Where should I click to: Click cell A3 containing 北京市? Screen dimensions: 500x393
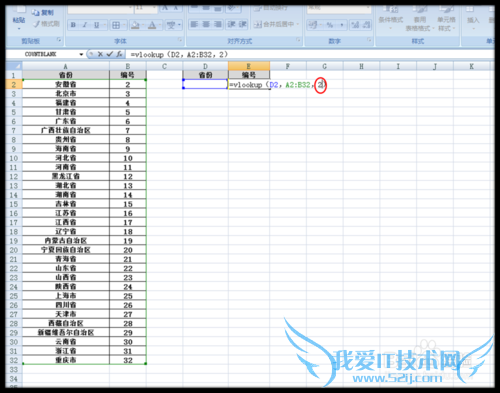point(66,94)
